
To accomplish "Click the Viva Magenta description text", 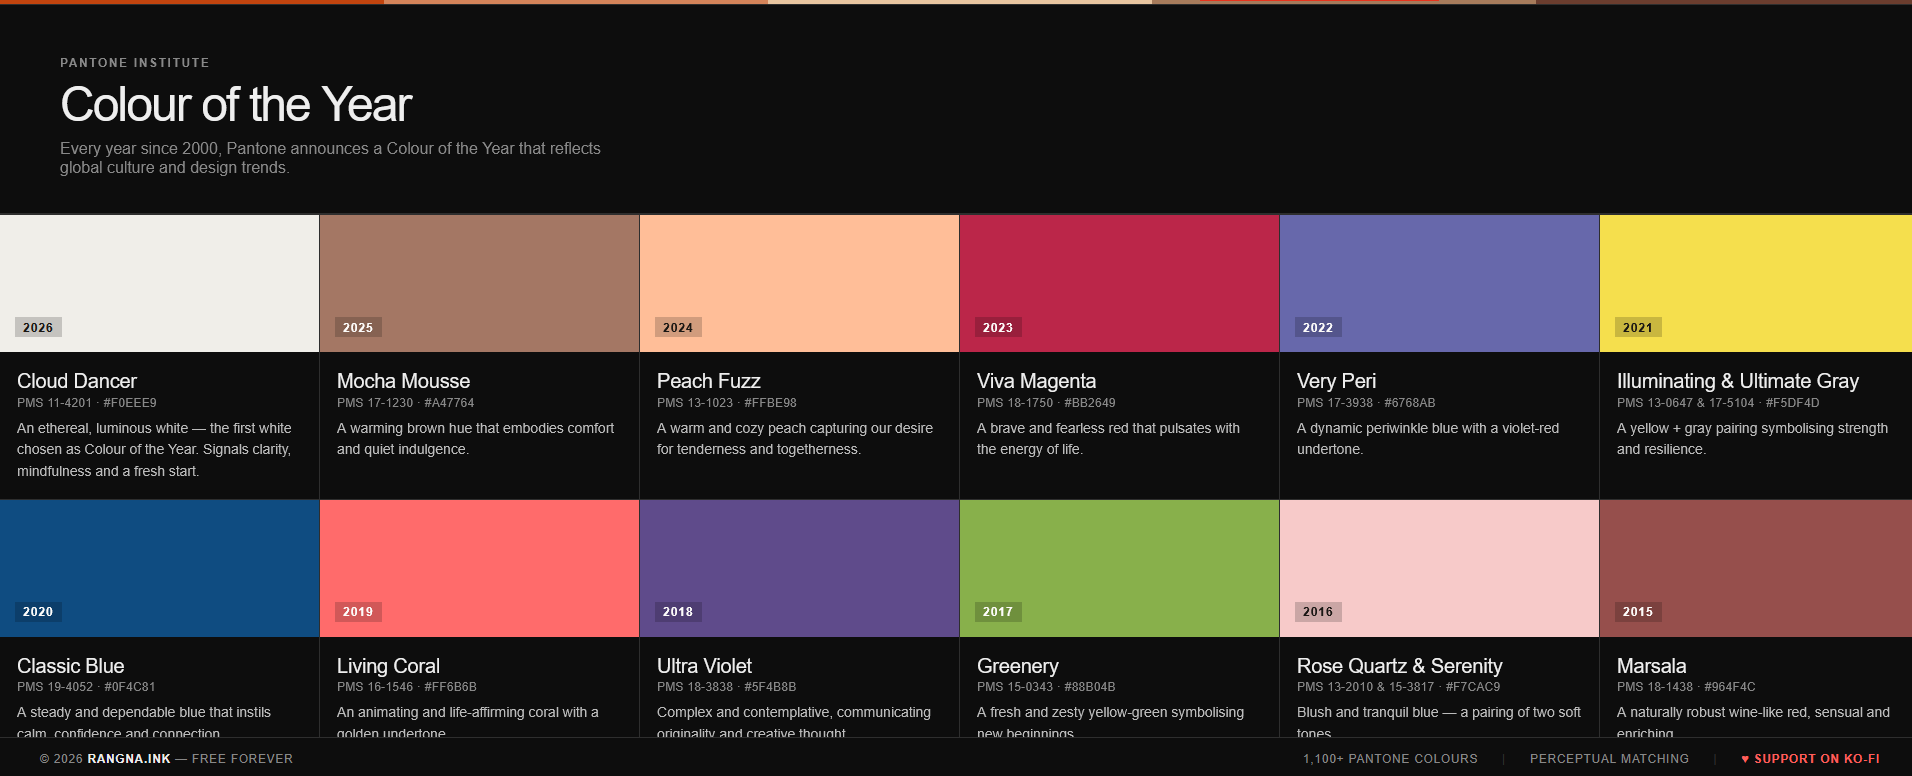I will pyautogui.click(x=1108, y=439).
